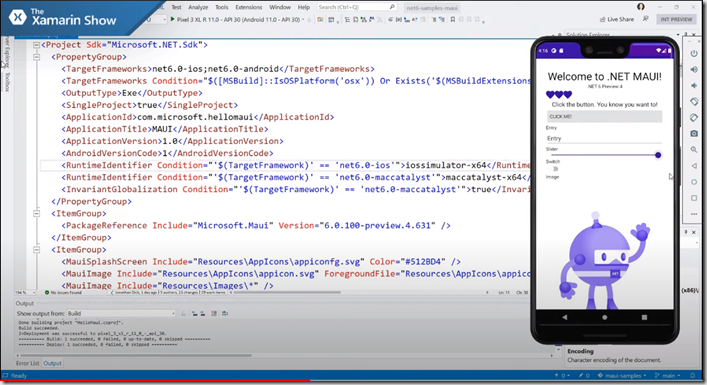Screen dimensions: 707x385
Task: Click the emulator volume down icon
Action: coord(693,86)
